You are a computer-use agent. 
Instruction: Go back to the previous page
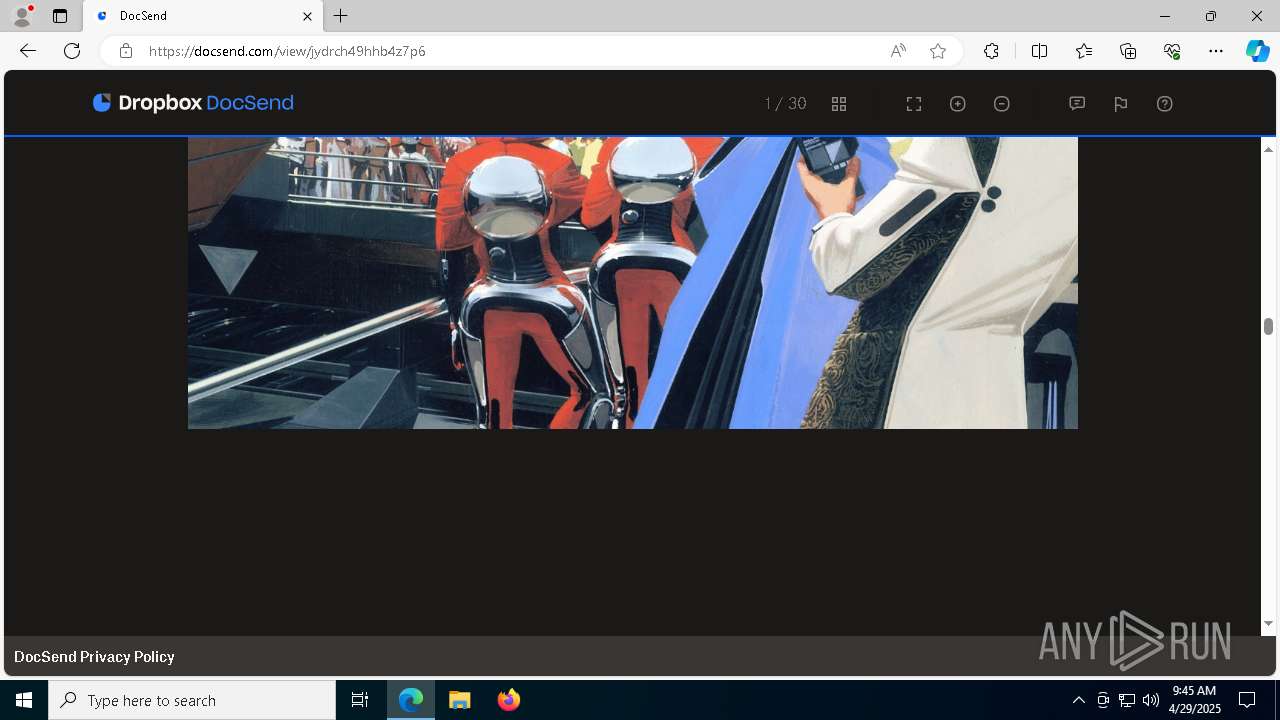click(28, 51)
